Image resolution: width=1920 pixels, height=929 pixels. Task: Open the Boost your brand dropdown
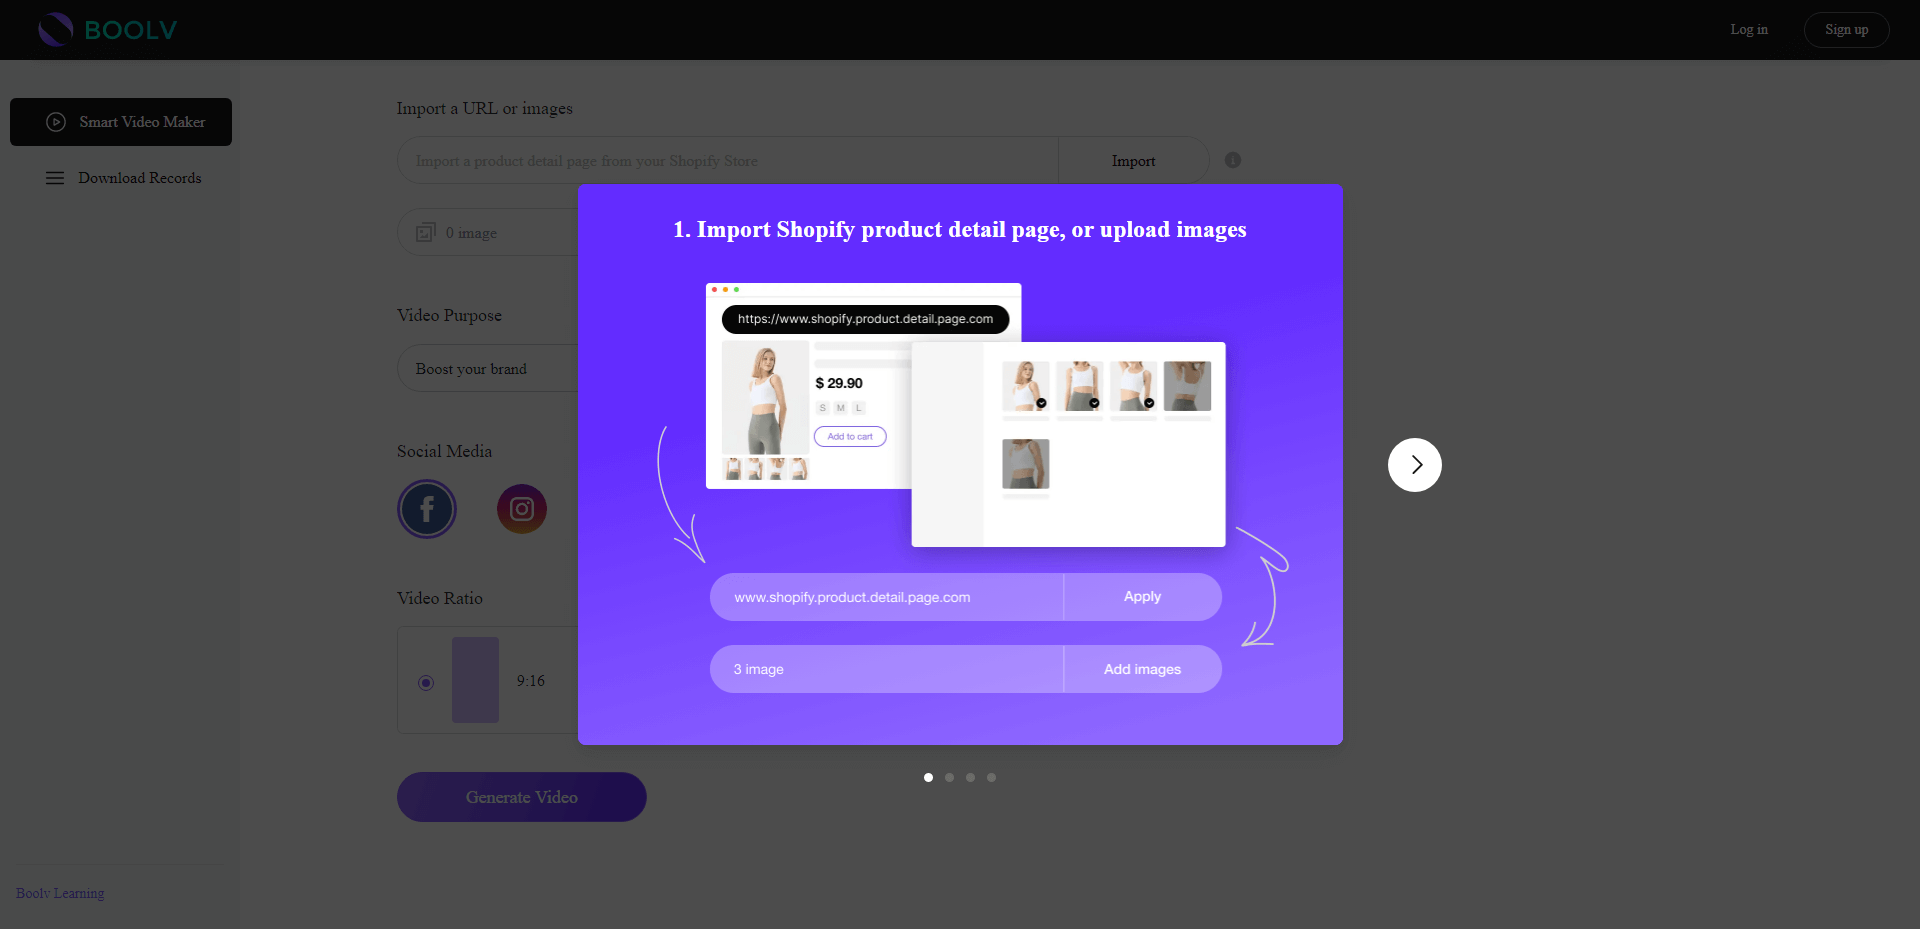tap(488, 369)
